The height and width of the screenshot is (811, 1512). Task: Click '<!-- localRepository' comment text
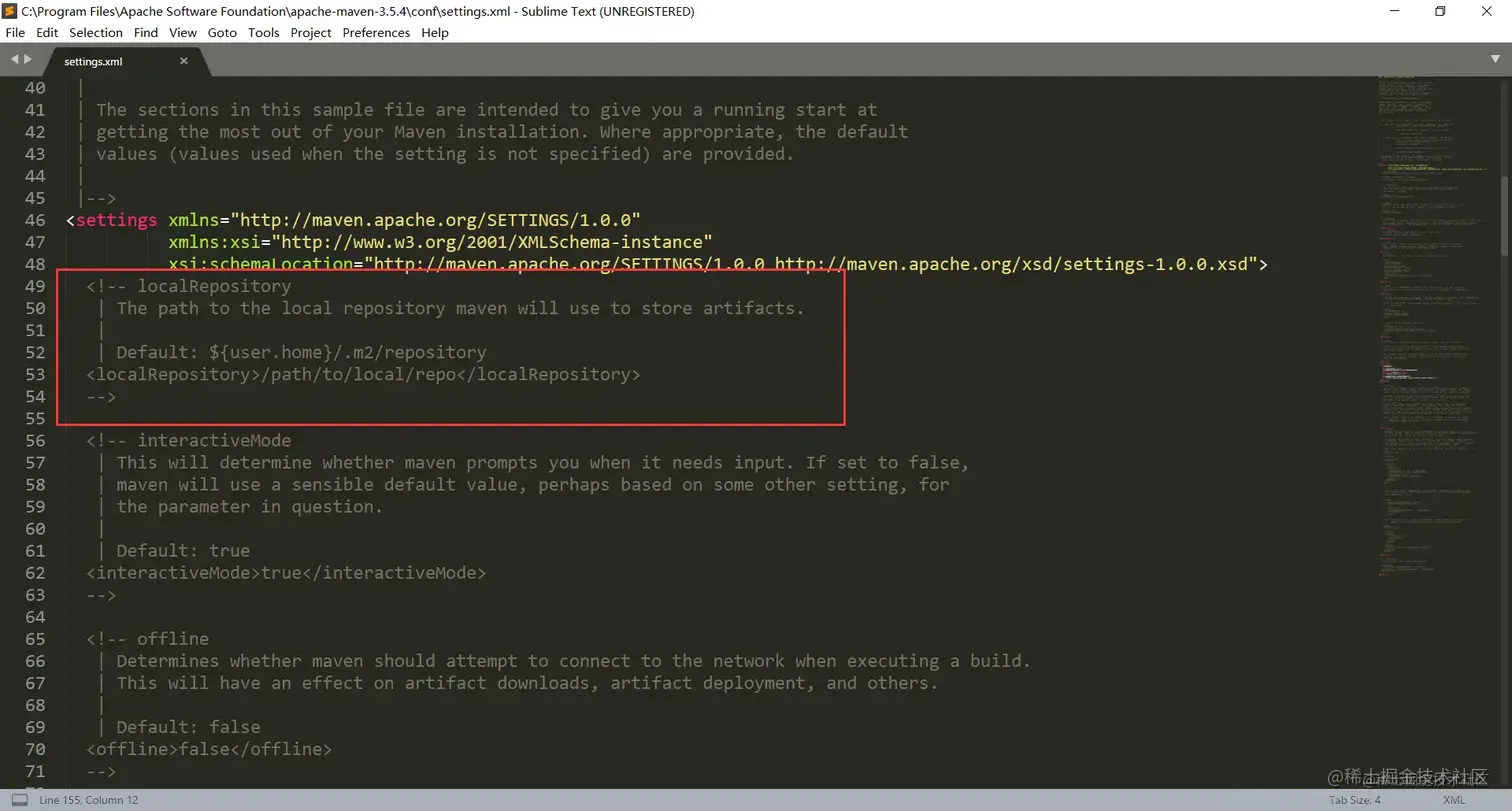pyautogui.click(x=189, y=286)
